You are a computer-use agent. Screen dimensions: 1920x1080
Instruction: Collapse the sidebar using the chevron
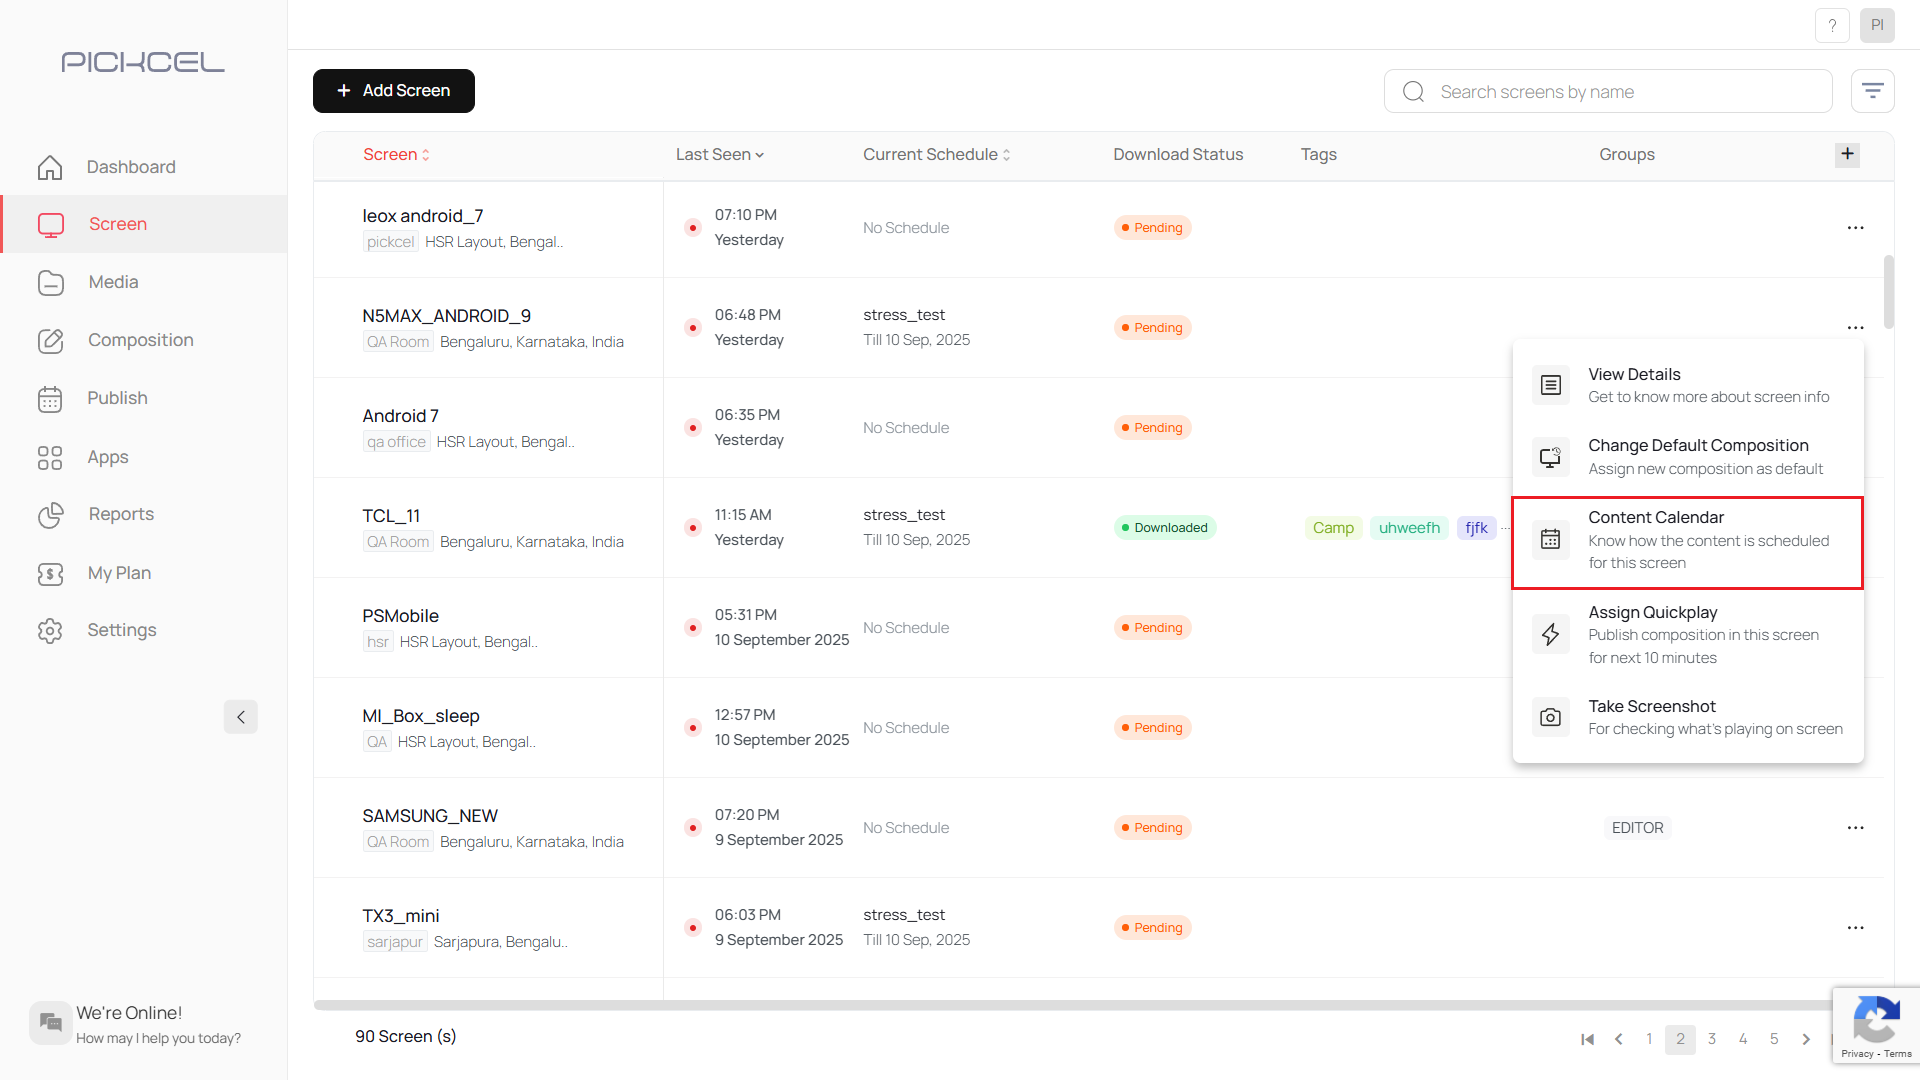click(240, 717)
